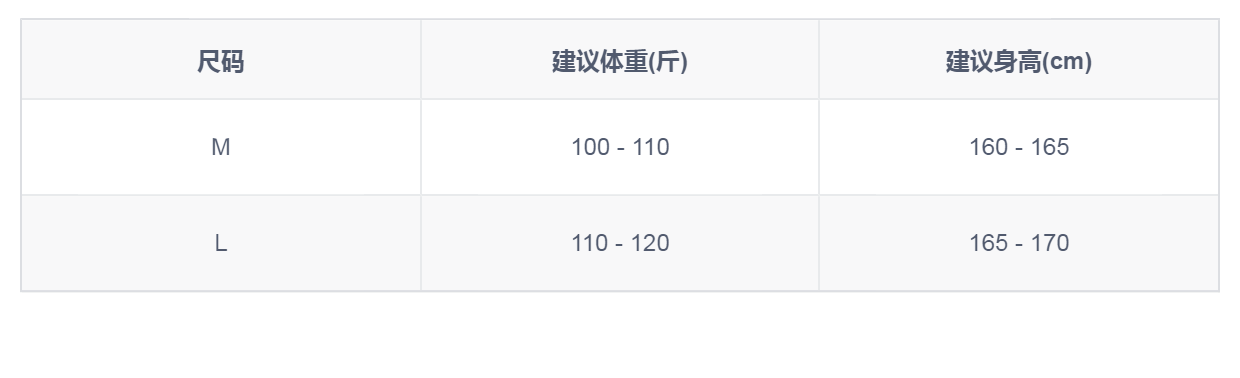This screenshot has height=378, width=1240.
Task: Select the size L cell
Action: (221, 243)
